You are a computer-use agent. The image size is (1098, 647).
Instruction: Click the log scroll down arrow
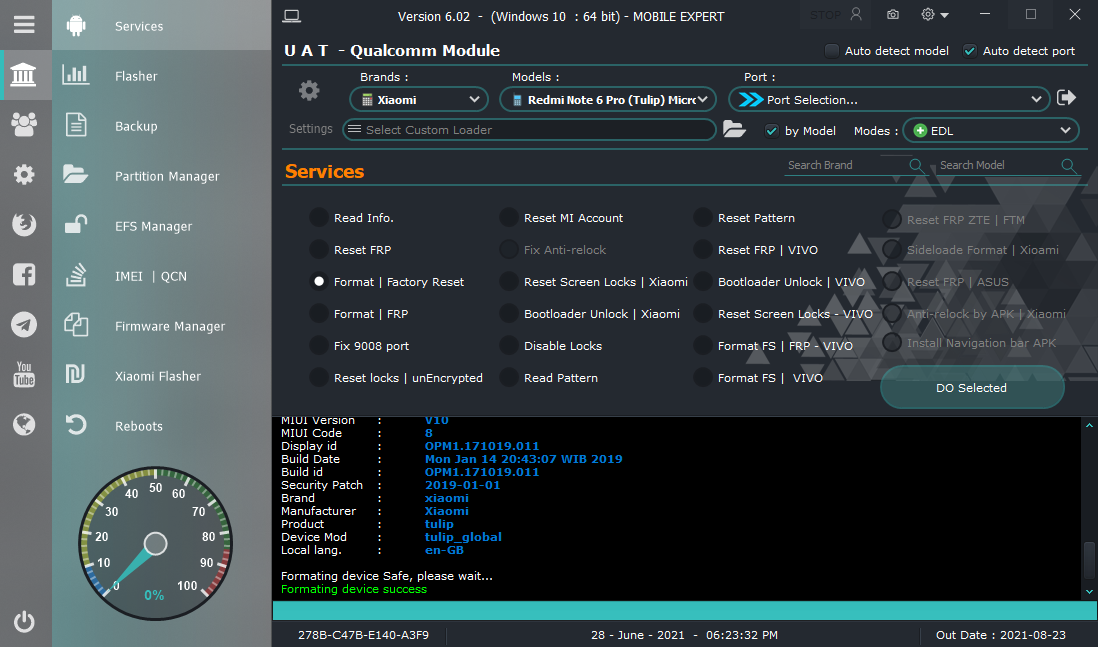(x=1089, y=592)
